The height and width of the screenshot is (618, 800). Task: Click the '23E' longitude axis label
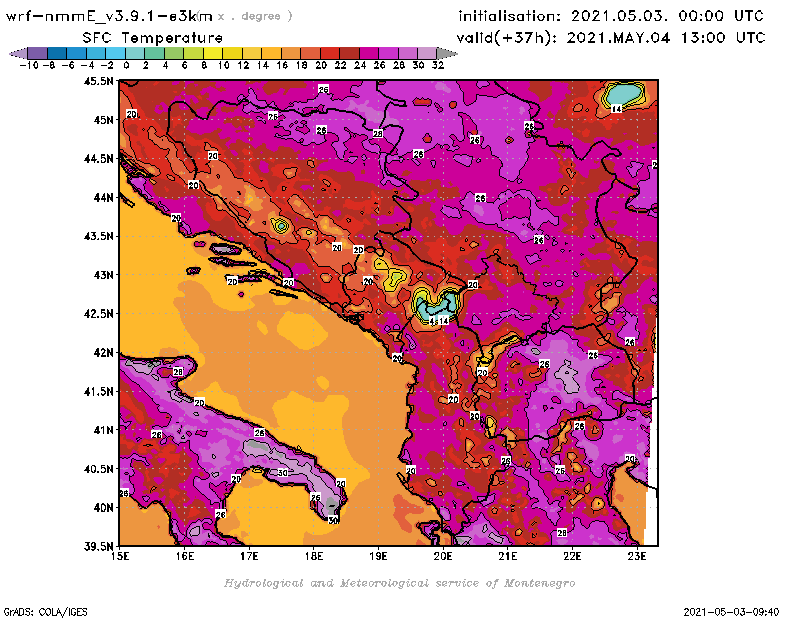pos(637,556)
